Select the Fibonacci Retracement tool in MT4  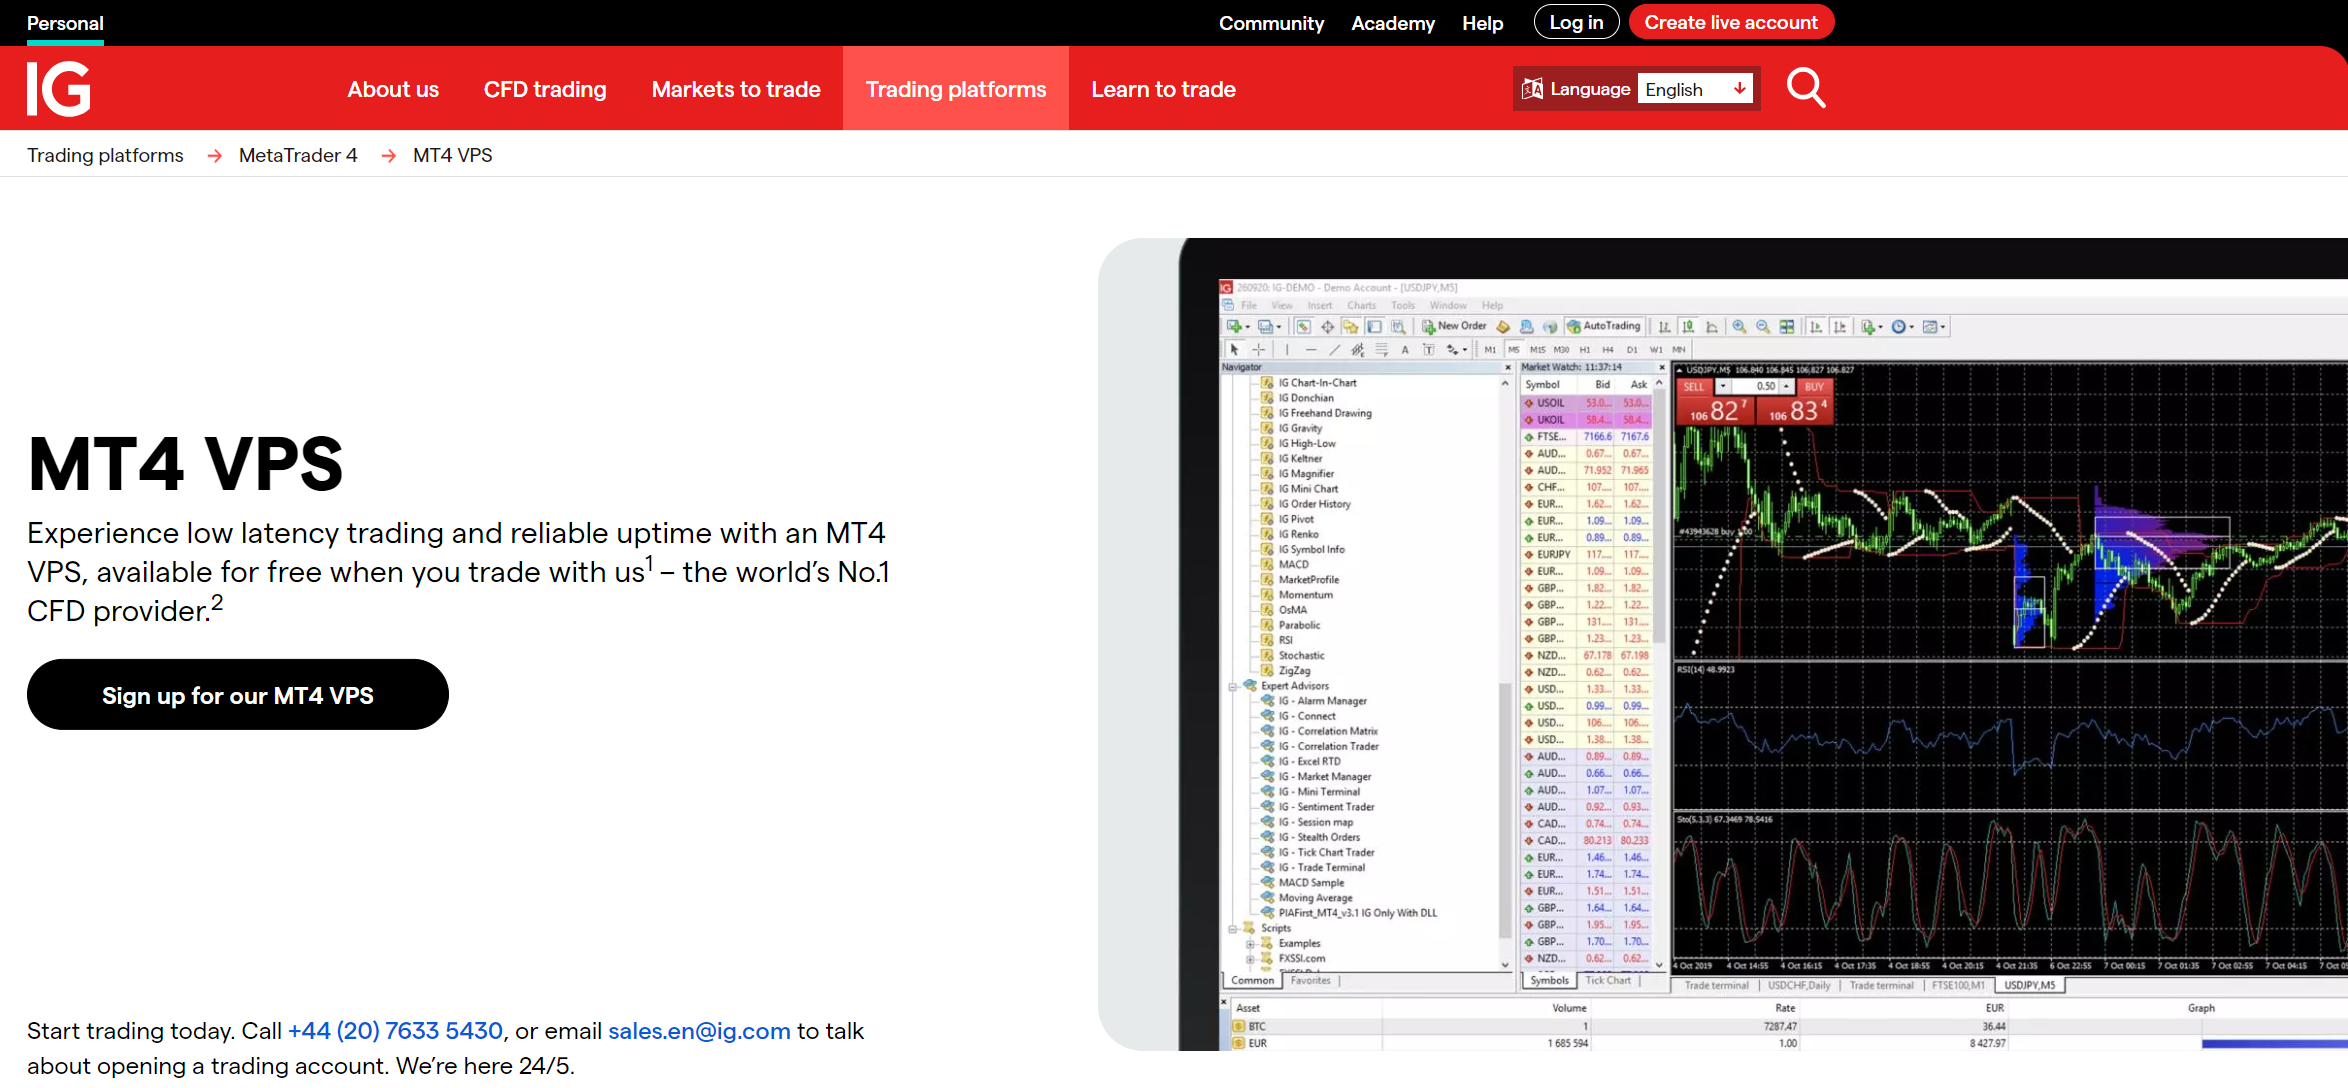(x=1381, y=350)
